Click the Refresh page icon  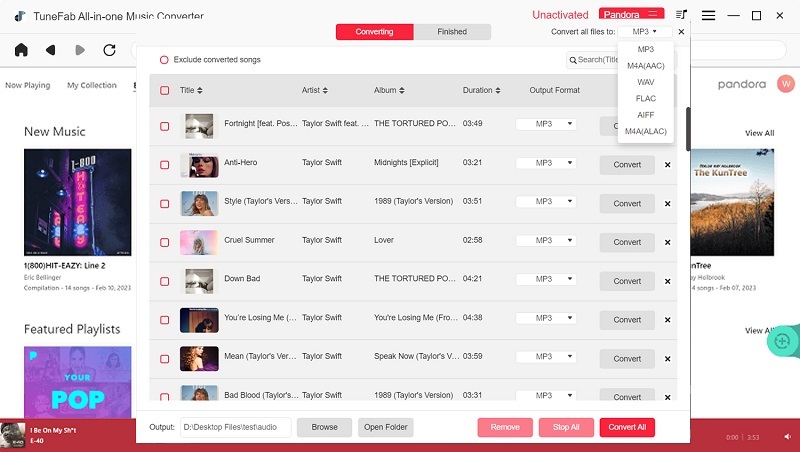coord(109,50)
